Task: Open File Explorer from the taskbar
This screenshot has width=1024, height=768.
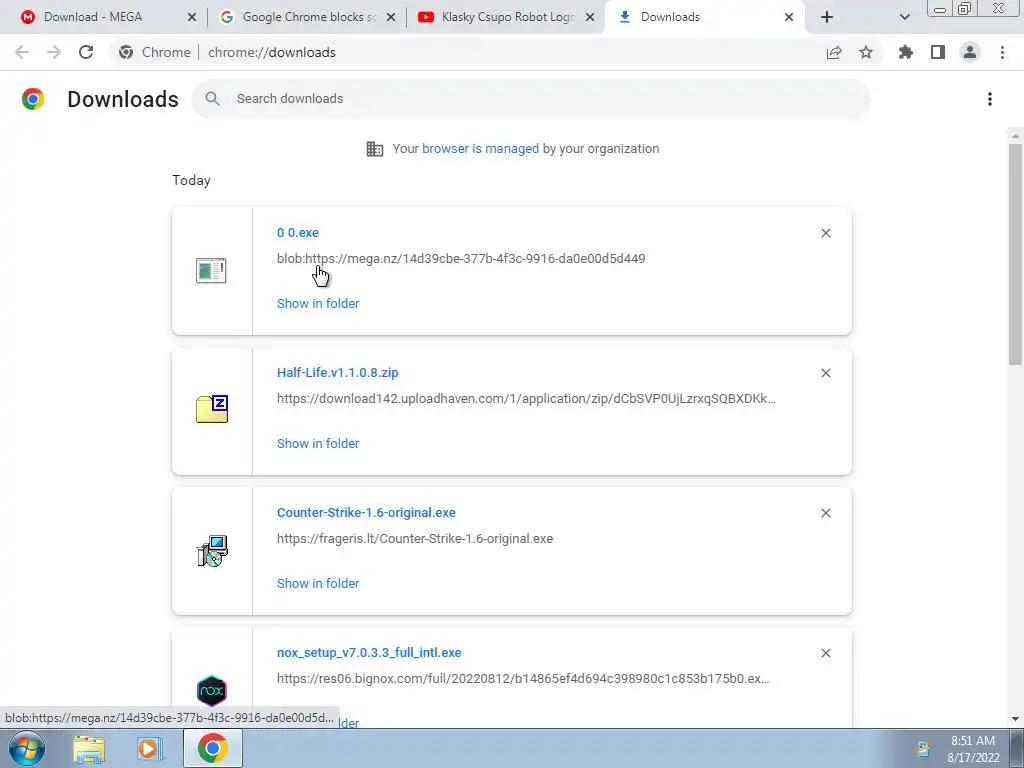Action: [89, 749]
